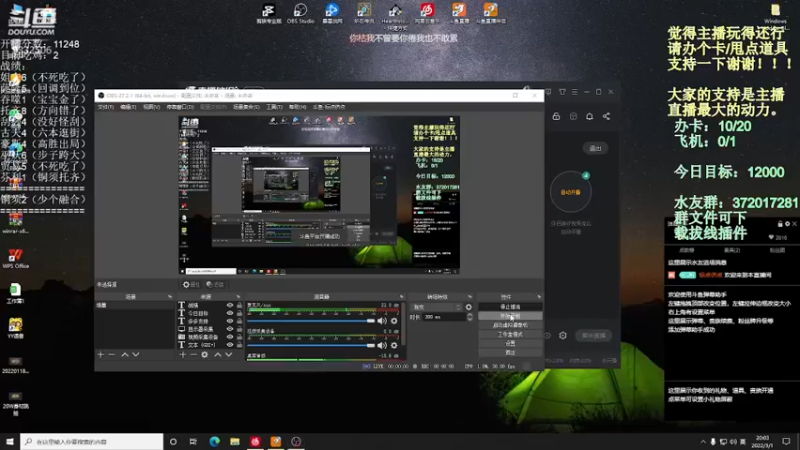Click the OBS preview canvas thumbnail
The image size is (800, 450).
(319, 195)
